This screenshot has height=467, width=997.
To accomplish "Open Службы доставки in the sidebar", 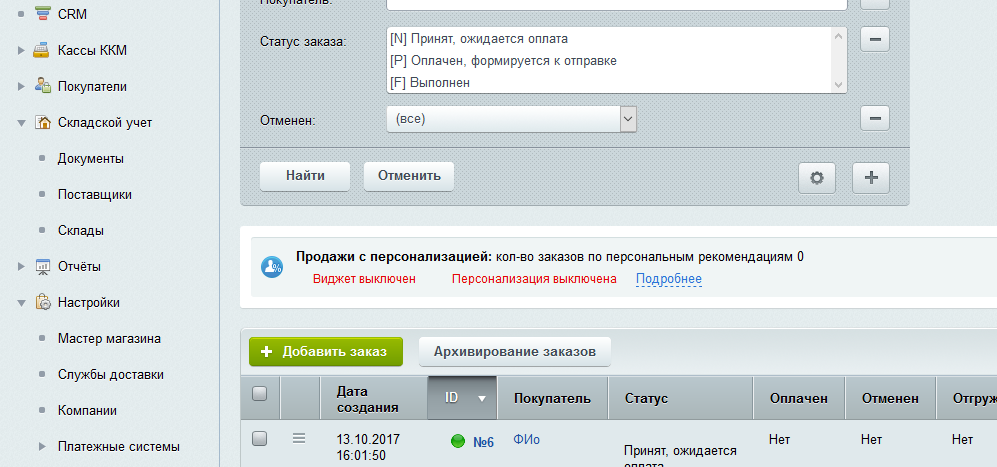I will click(x=110, y=374).
